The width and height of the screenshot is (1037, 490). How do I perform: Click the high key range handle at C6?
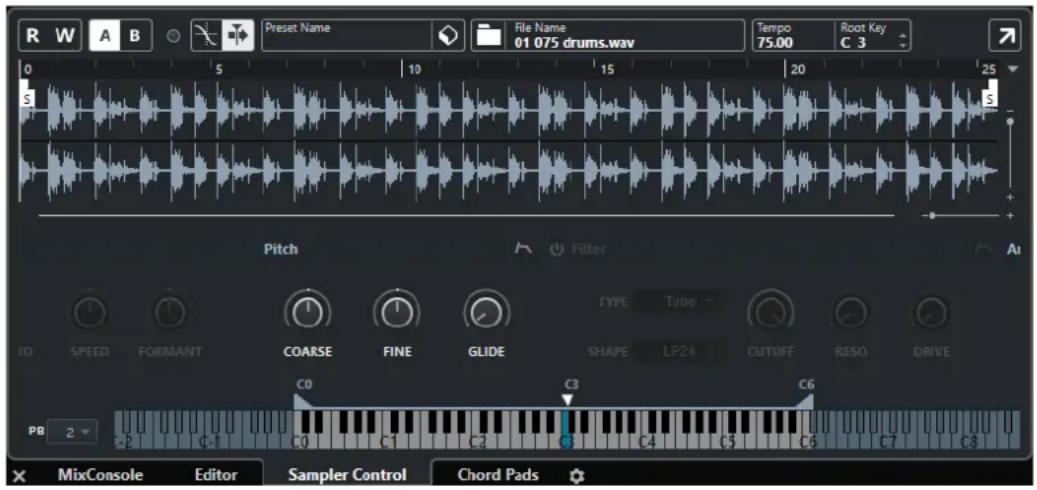click(x=804, y=401)
